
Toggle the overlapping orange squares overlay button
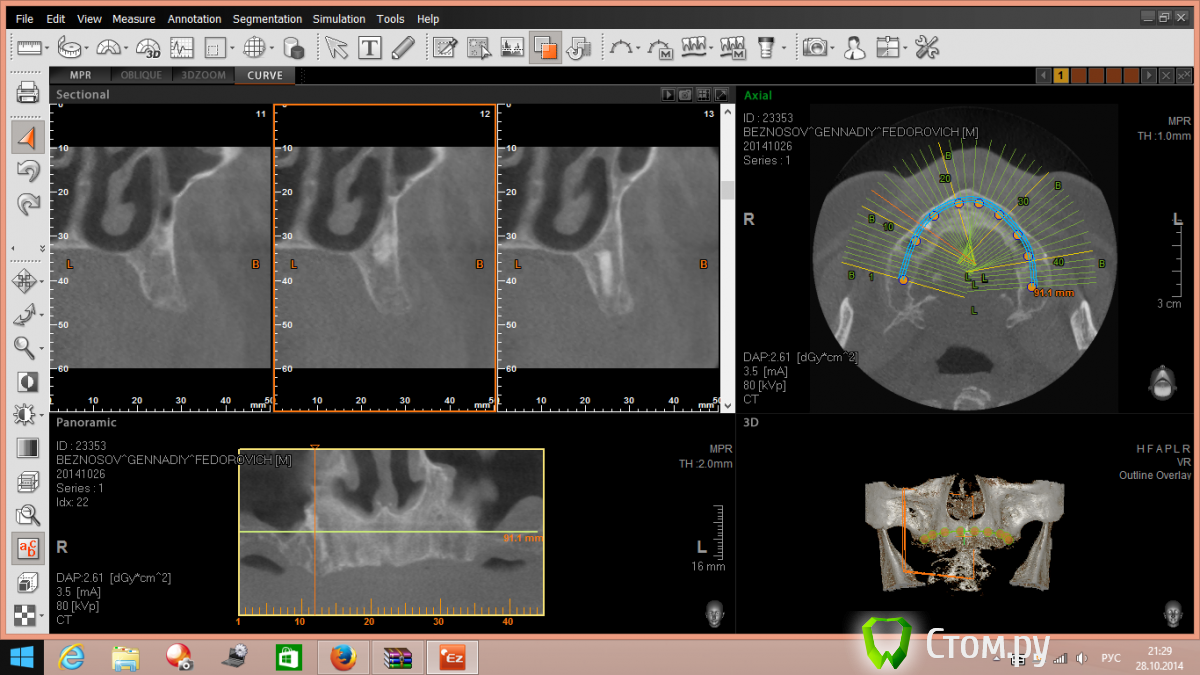[545, 47]
